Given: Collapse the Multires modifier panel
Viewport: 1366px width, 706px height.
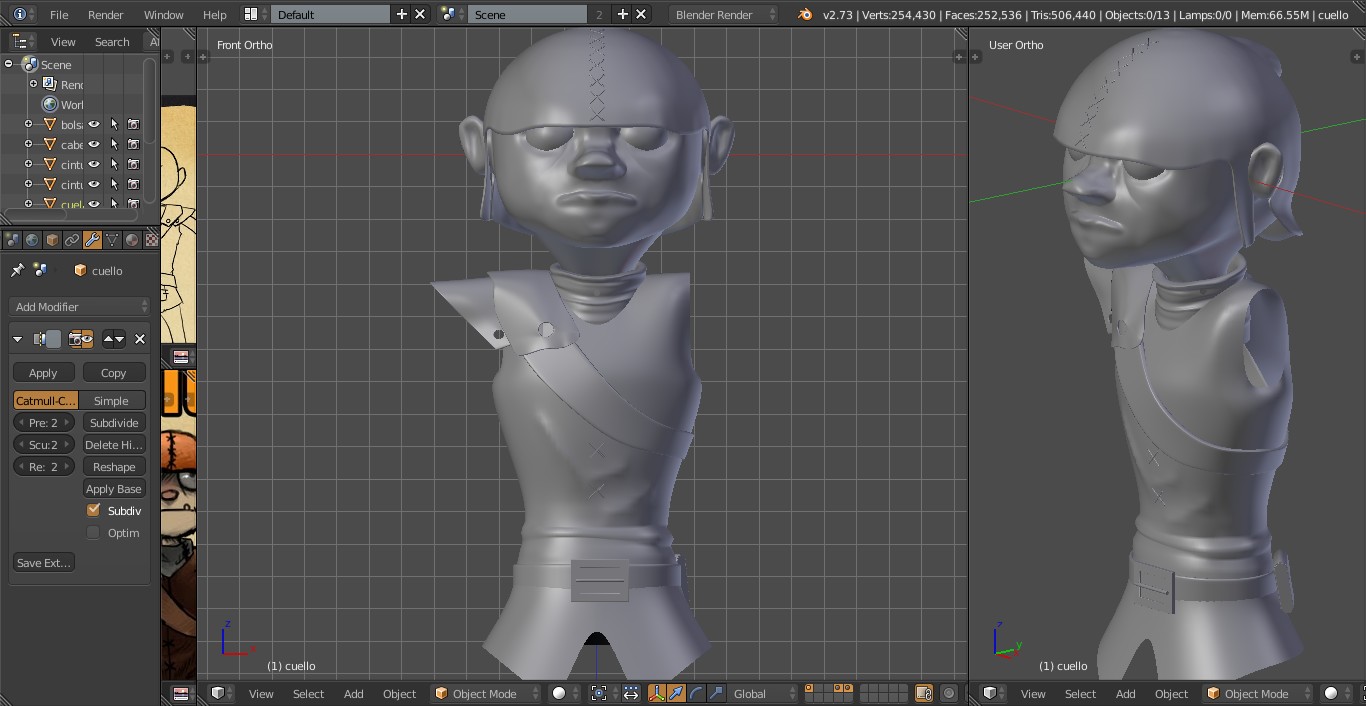Looking at the screenshot, I should [x=18, y=339].
